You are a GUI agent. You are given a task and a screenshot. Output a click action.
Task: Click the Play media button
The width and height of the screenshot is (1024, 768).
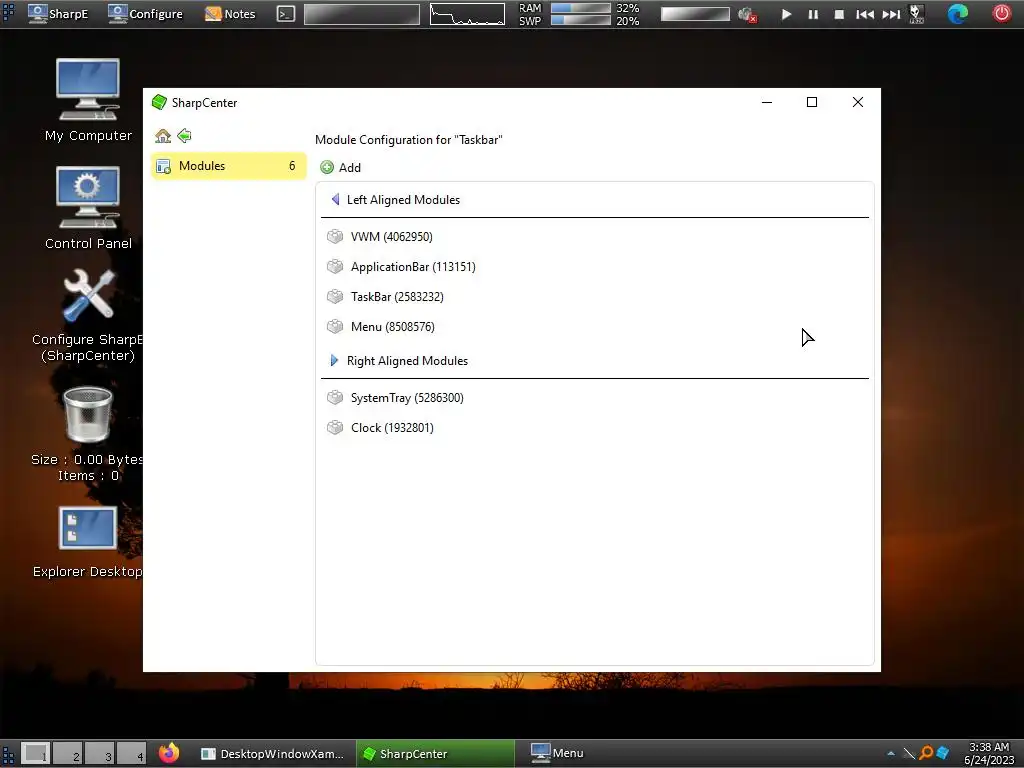786,14
